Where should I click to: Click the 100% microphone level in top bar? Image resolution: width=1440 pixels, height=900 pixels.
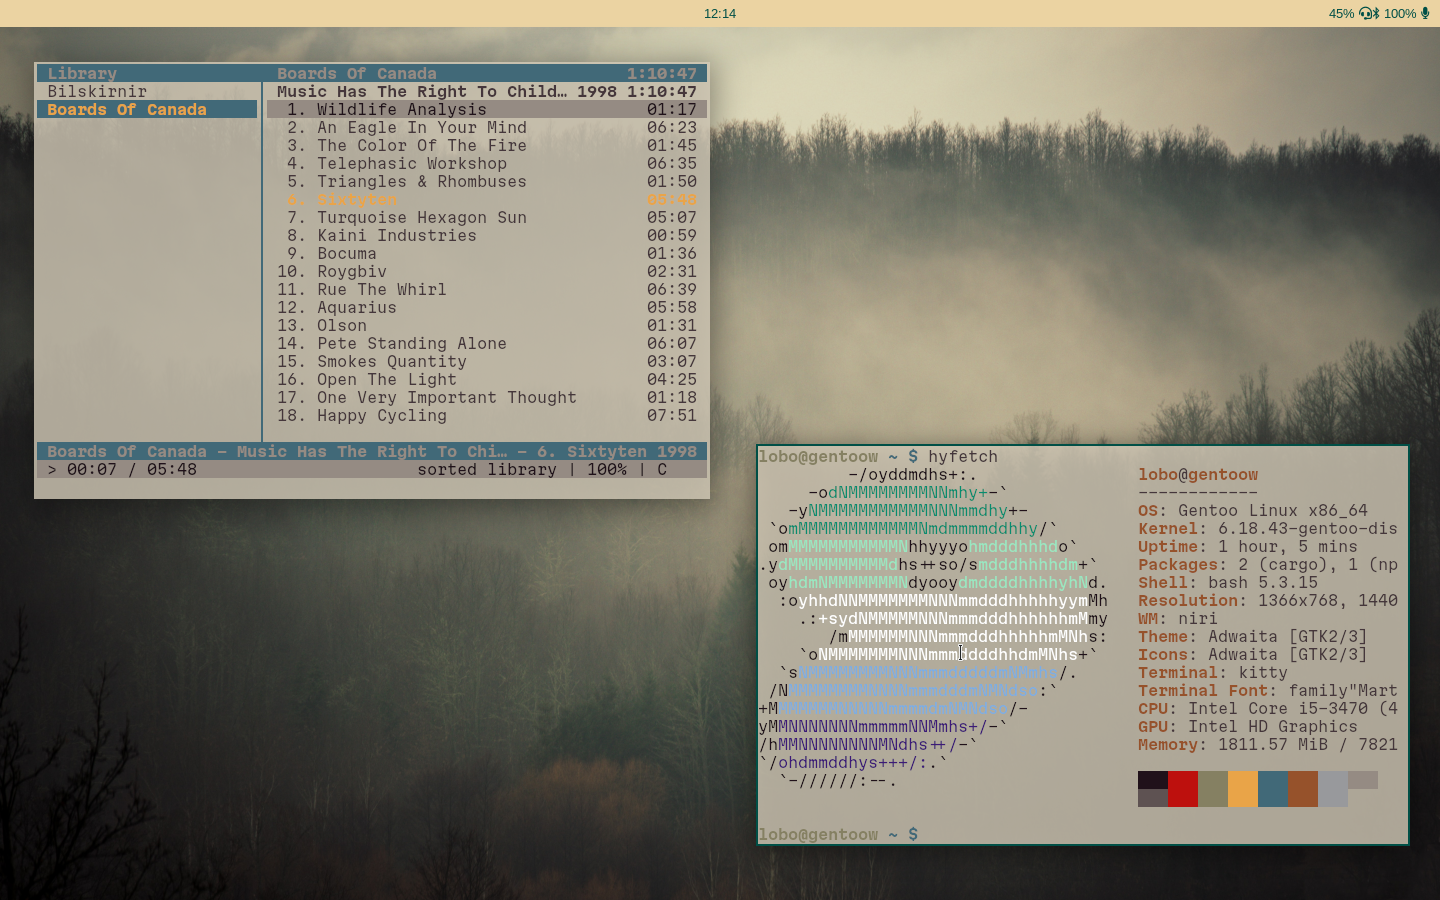coord(1400,13)
